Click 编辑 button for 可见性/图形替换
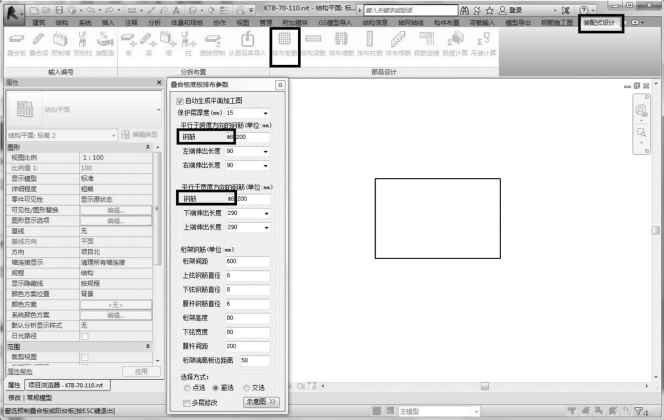 point(116,210)
